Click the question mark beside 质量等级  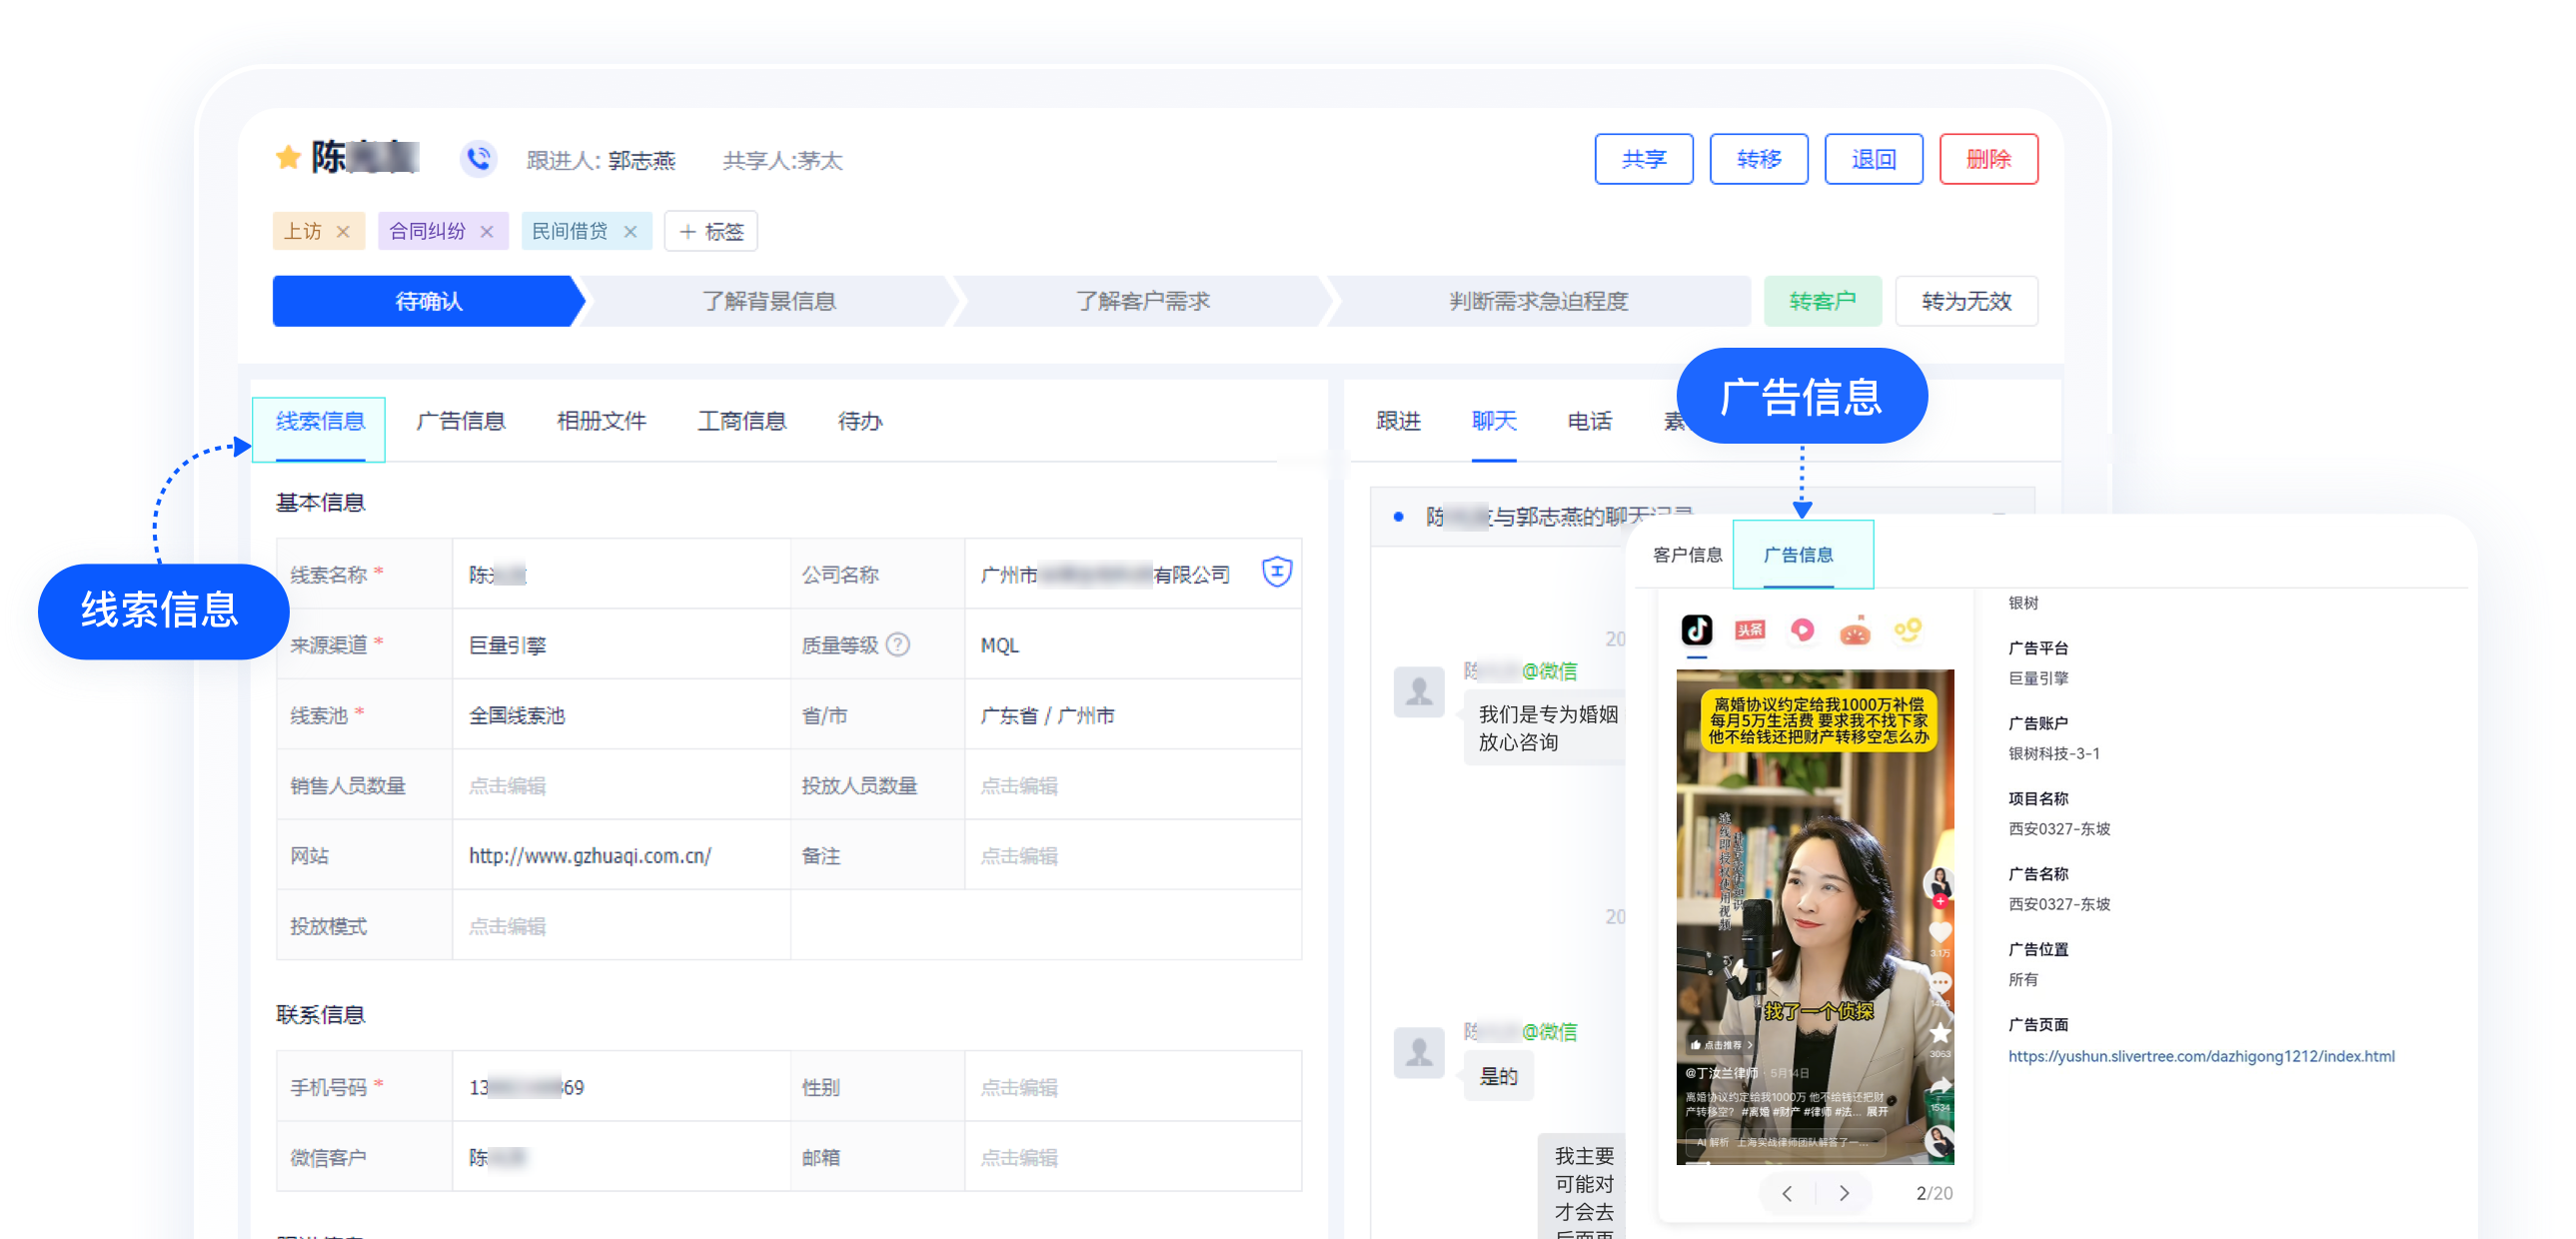click(899, 645)
